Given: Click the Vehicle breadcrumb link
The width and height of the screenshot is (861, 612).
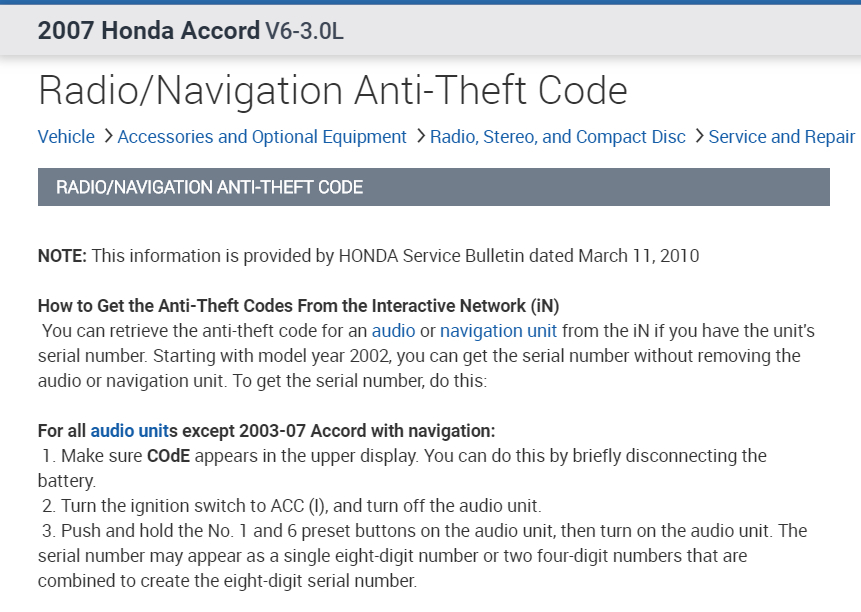Looking at the screenshot, I should click(66, 137).
